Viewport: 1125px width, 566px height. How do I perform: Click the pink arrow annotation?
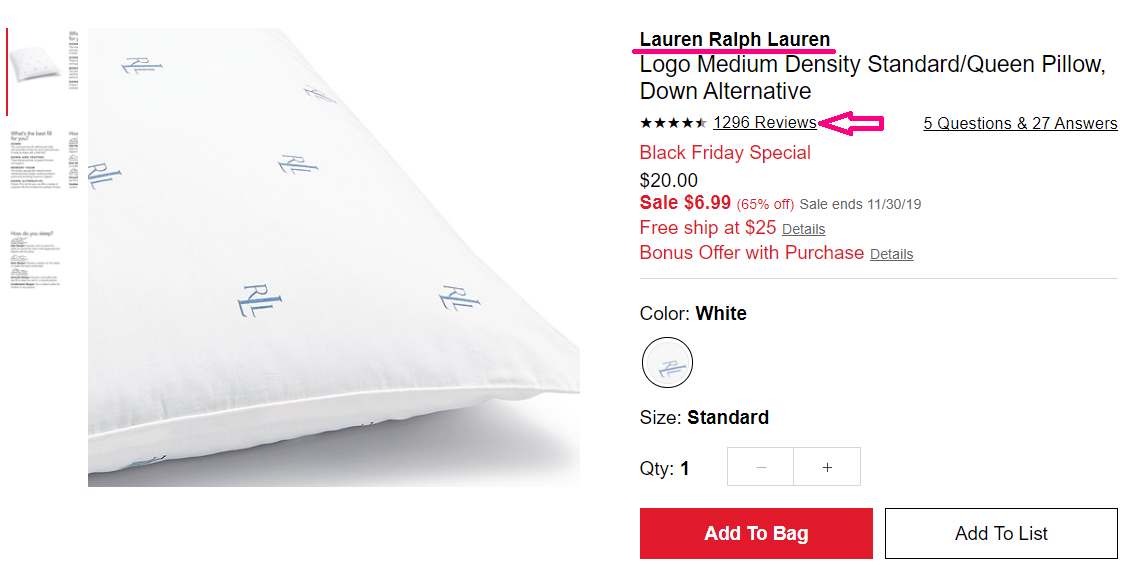(x=851, y=123)
